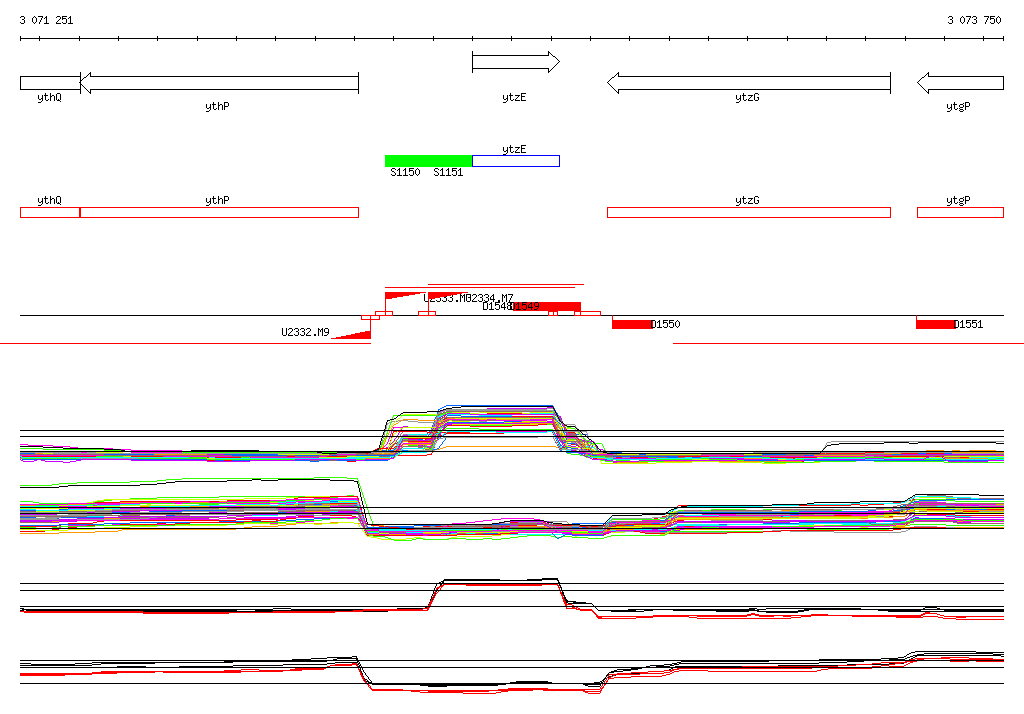The height and width of the screenshot is (714, 1024).
Task: Click the green S1150/S1151 segment bar
Action: (x=428, y=161)
